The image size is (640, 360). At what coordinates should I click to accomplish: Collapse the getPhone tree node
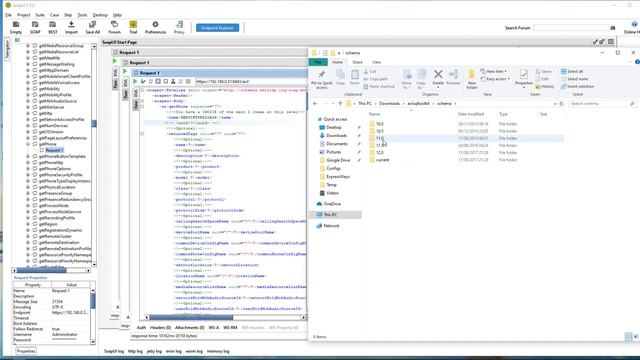coord(28,144)
